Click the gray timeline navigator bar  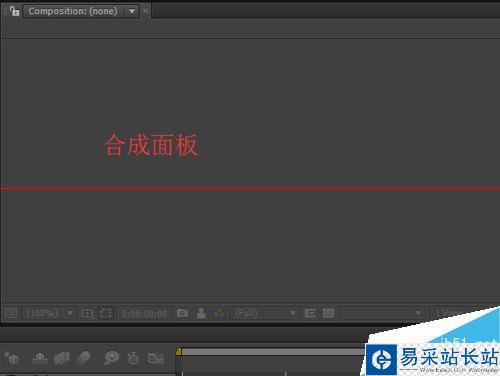[273, 352]
